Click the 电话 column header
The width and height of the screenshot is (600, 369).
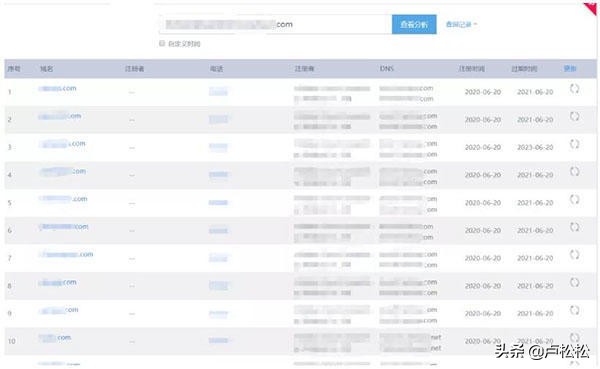216,69
